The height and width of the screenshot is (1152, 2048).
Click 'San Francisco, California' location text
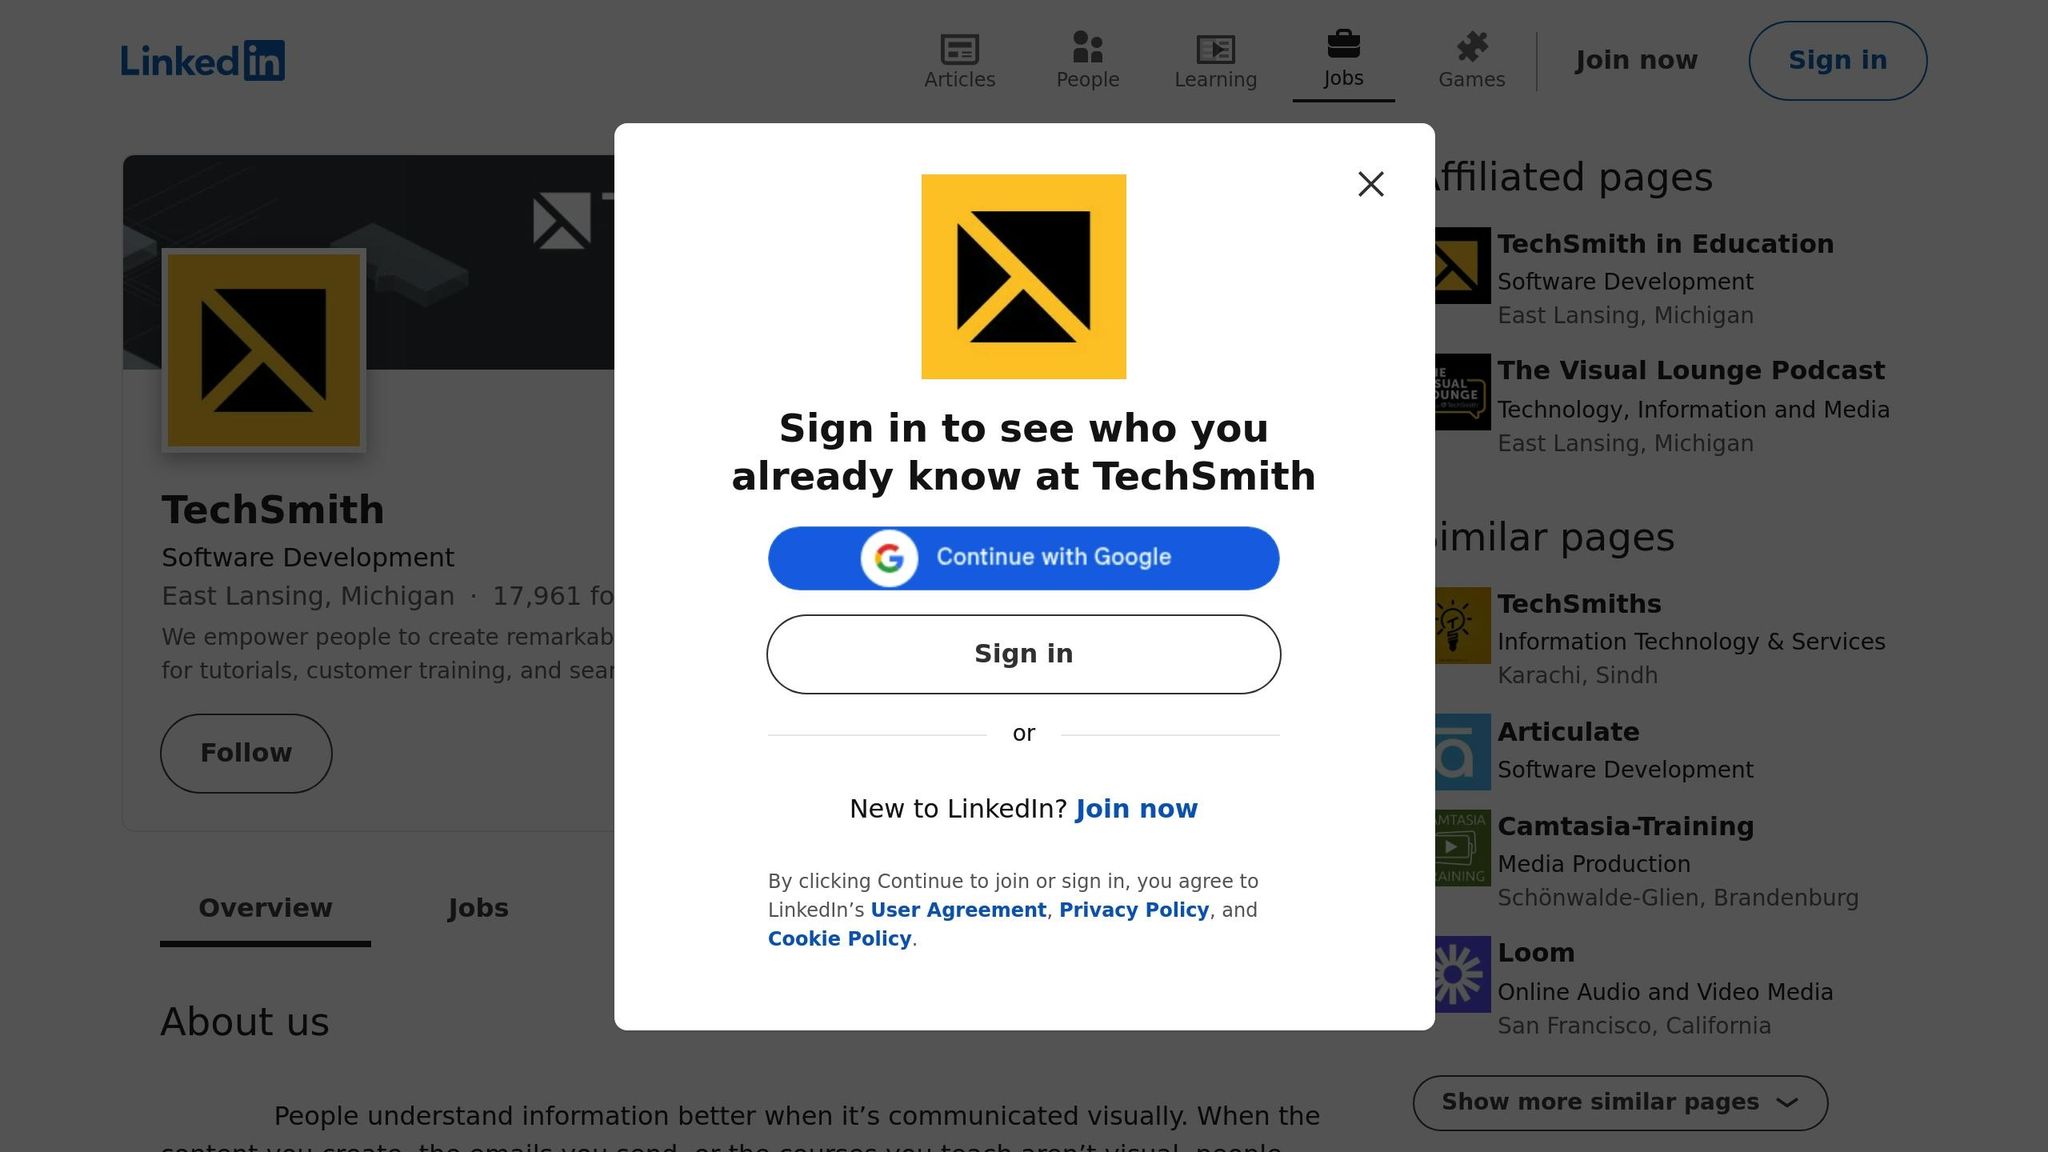pos(1634,1026)
